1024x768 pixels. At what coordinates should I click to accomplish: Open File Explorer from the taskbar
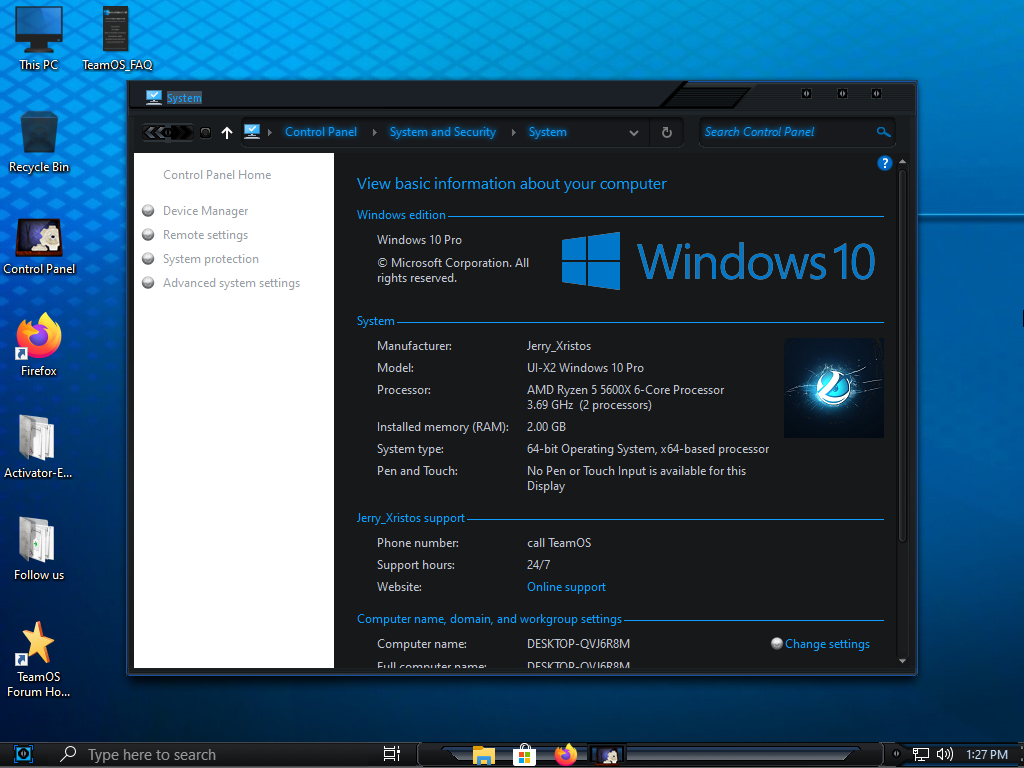click(484, 755)
